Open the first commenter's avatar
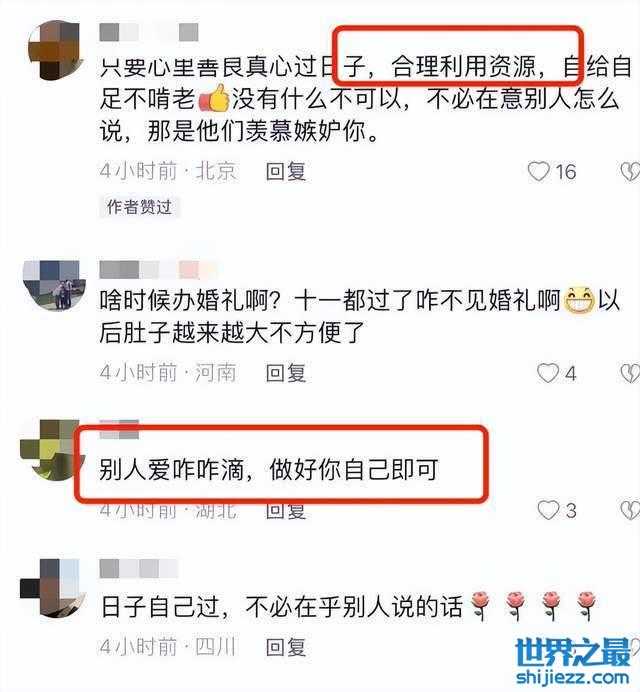The image size is (640, 692). point(55,49)
